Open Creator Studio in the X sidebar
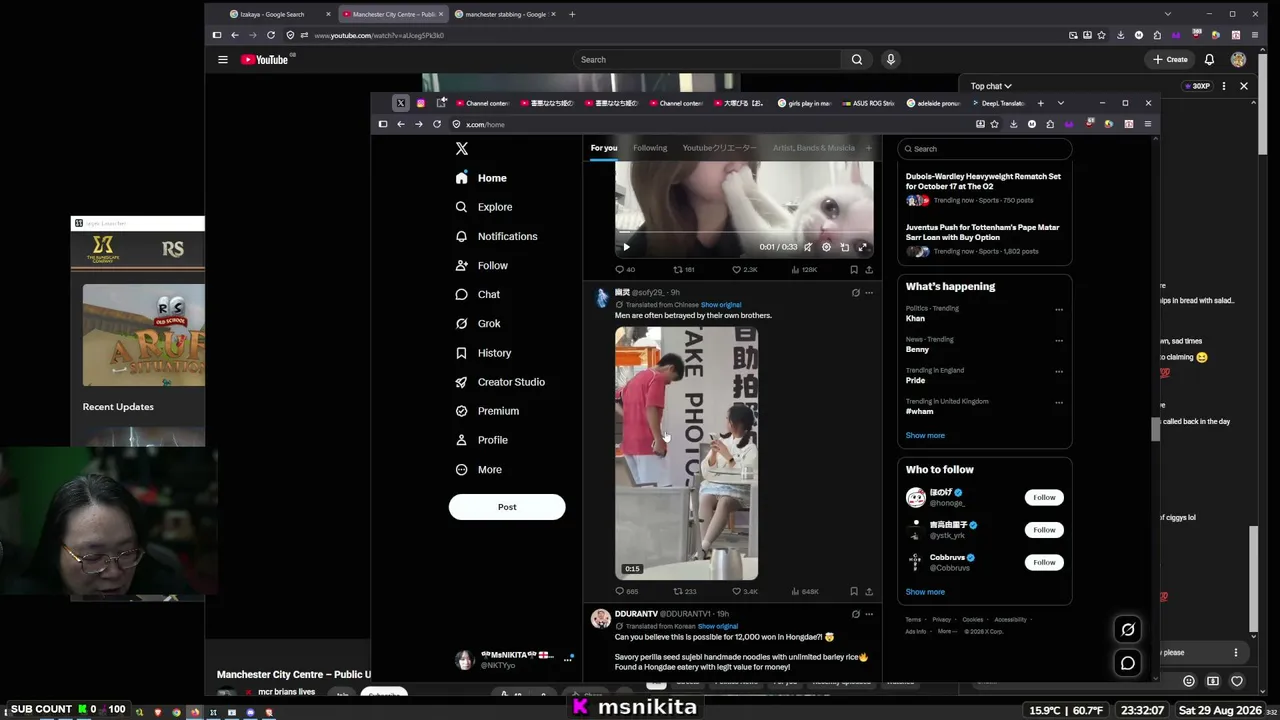 [500, 382]
